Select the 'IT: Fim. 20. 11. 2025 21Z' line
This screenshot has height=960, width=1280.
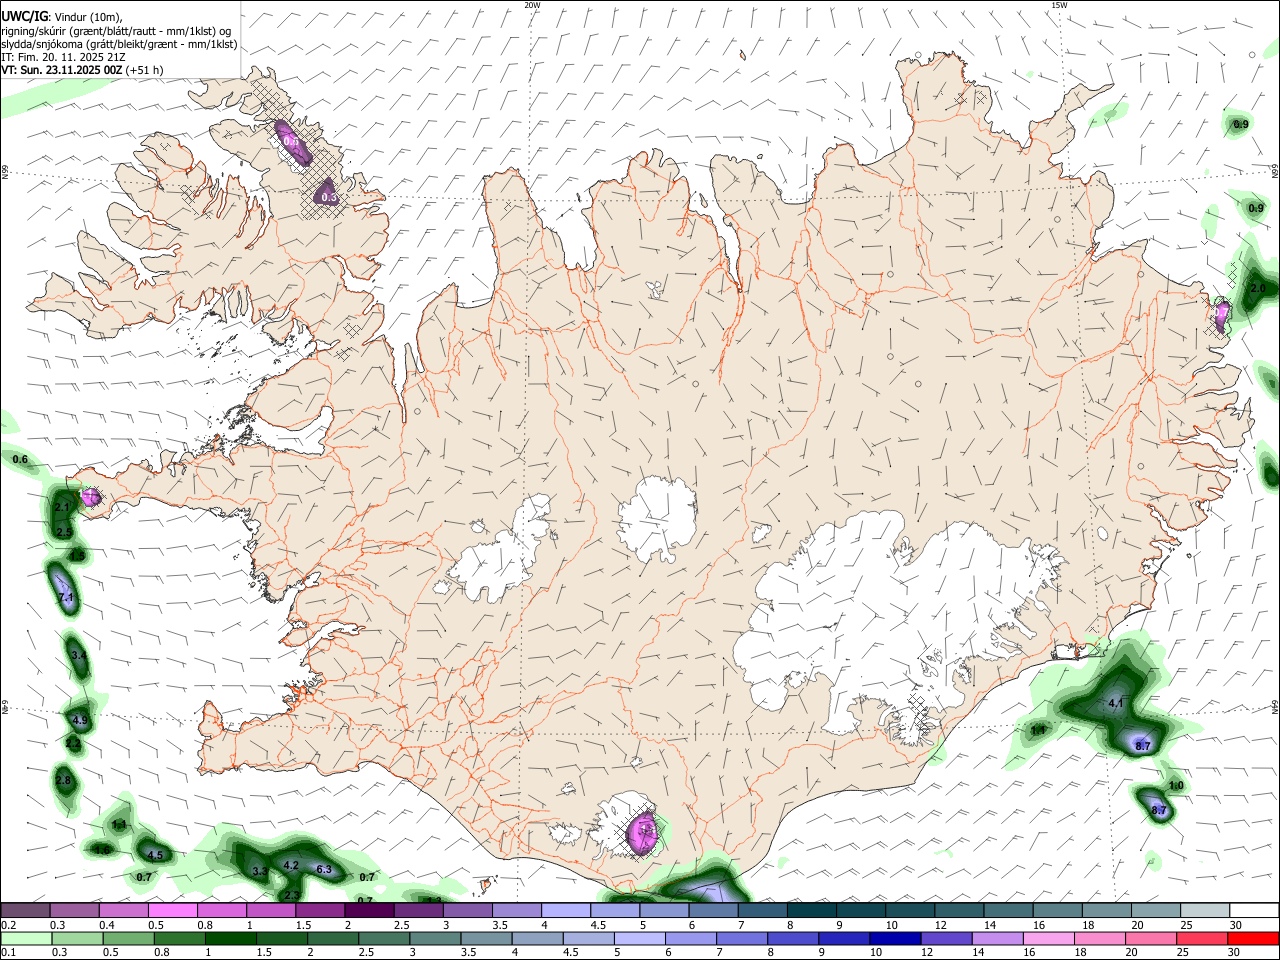(x=63, y=57)
